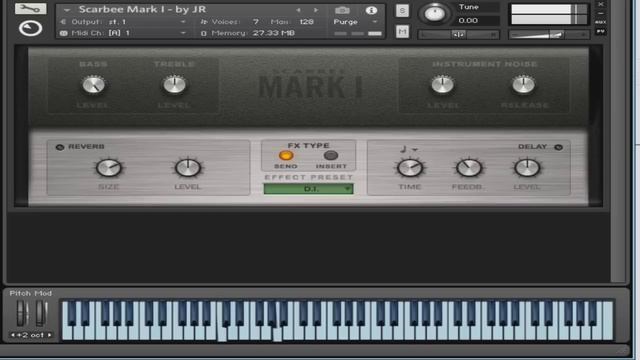Select the Insert FX type
Screen dimensions: 640x360
(331, 156)
